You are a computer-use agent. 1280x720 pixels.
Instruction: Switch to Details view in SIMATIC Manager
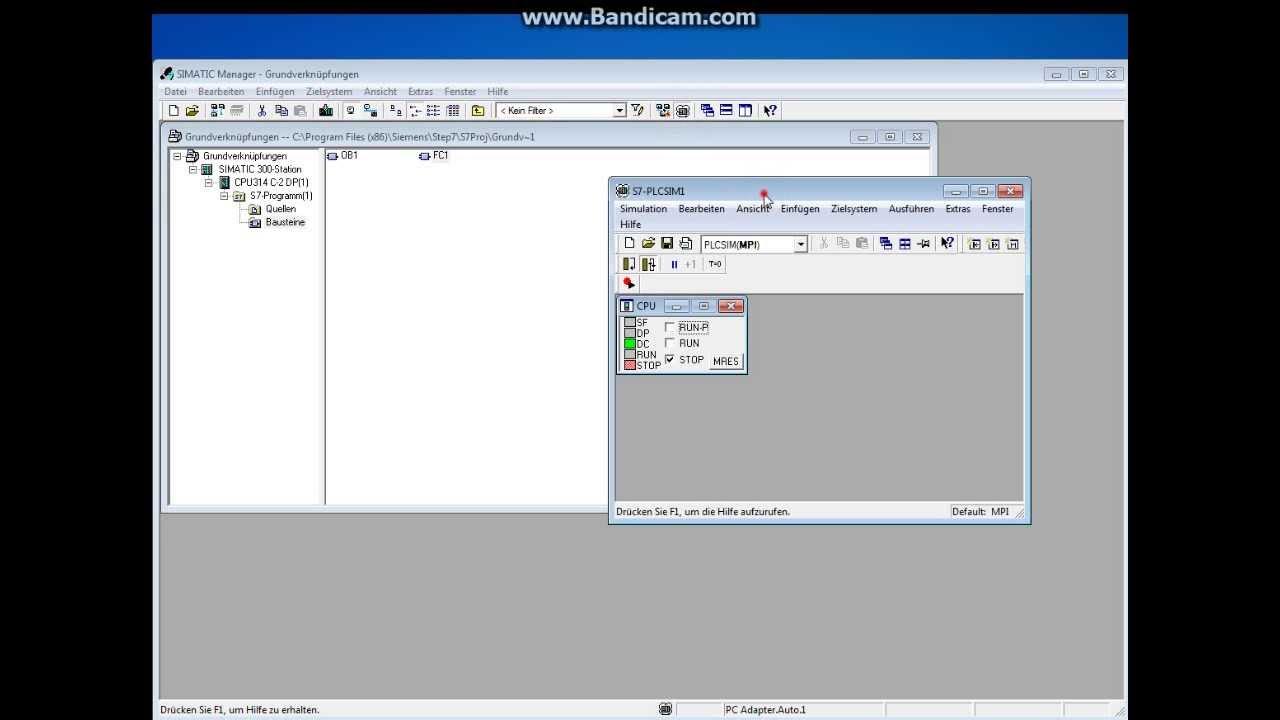pos(453,111)
